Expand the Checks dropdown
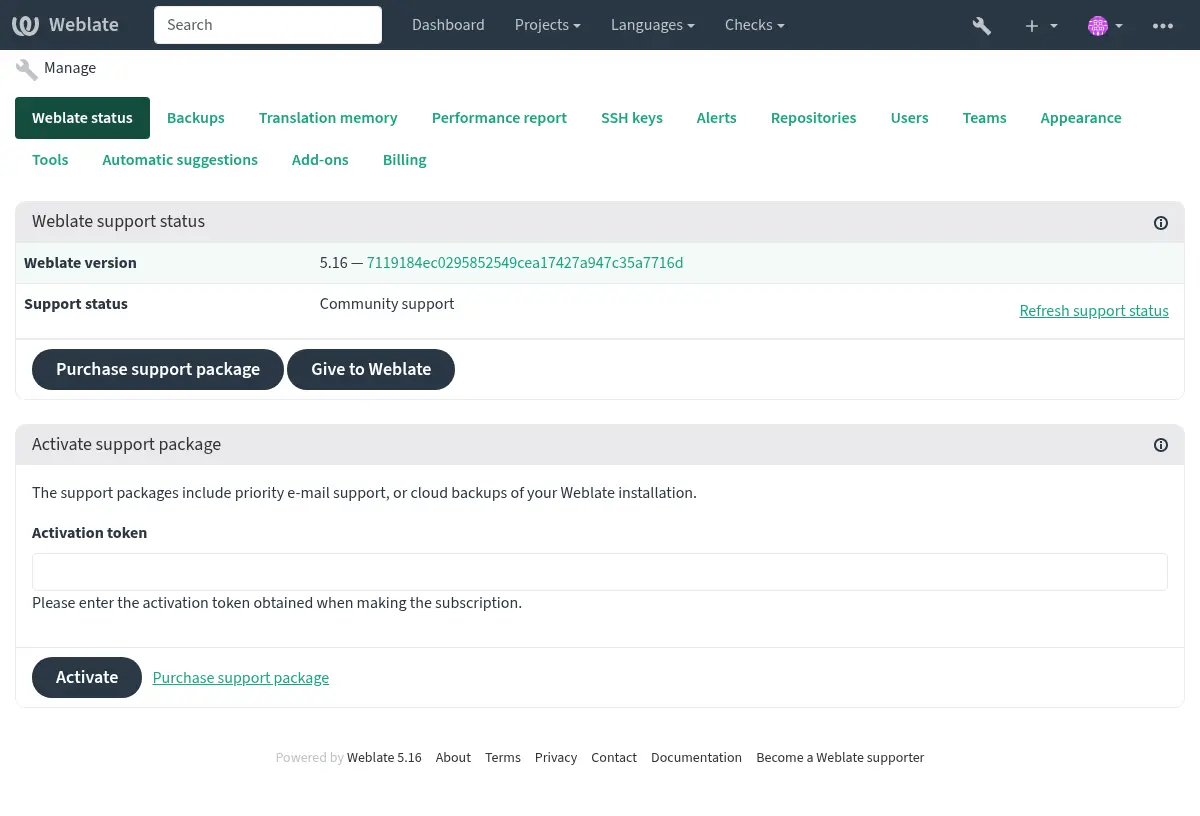This screenshot has width=1200, height=816. [x=754, y=25]
